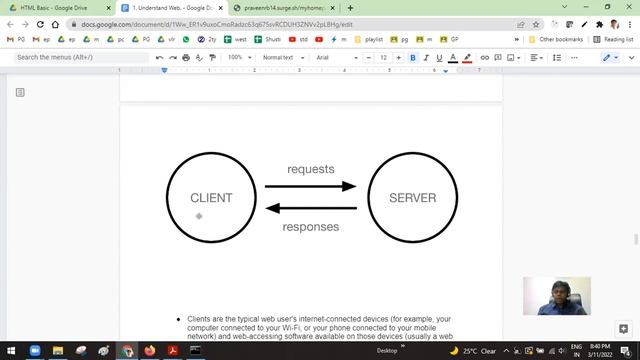Viewport: 640px width, 360px height.
Task: Open the Chrome three-dot menu
Action: click(x=630, y=24)
